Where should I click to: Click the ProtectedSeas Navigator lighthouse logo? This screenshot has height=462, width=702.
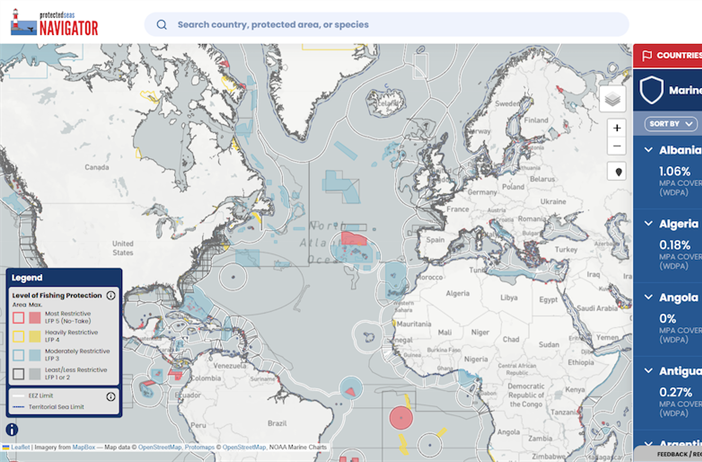pyautogui.click(x=54, y=22)
